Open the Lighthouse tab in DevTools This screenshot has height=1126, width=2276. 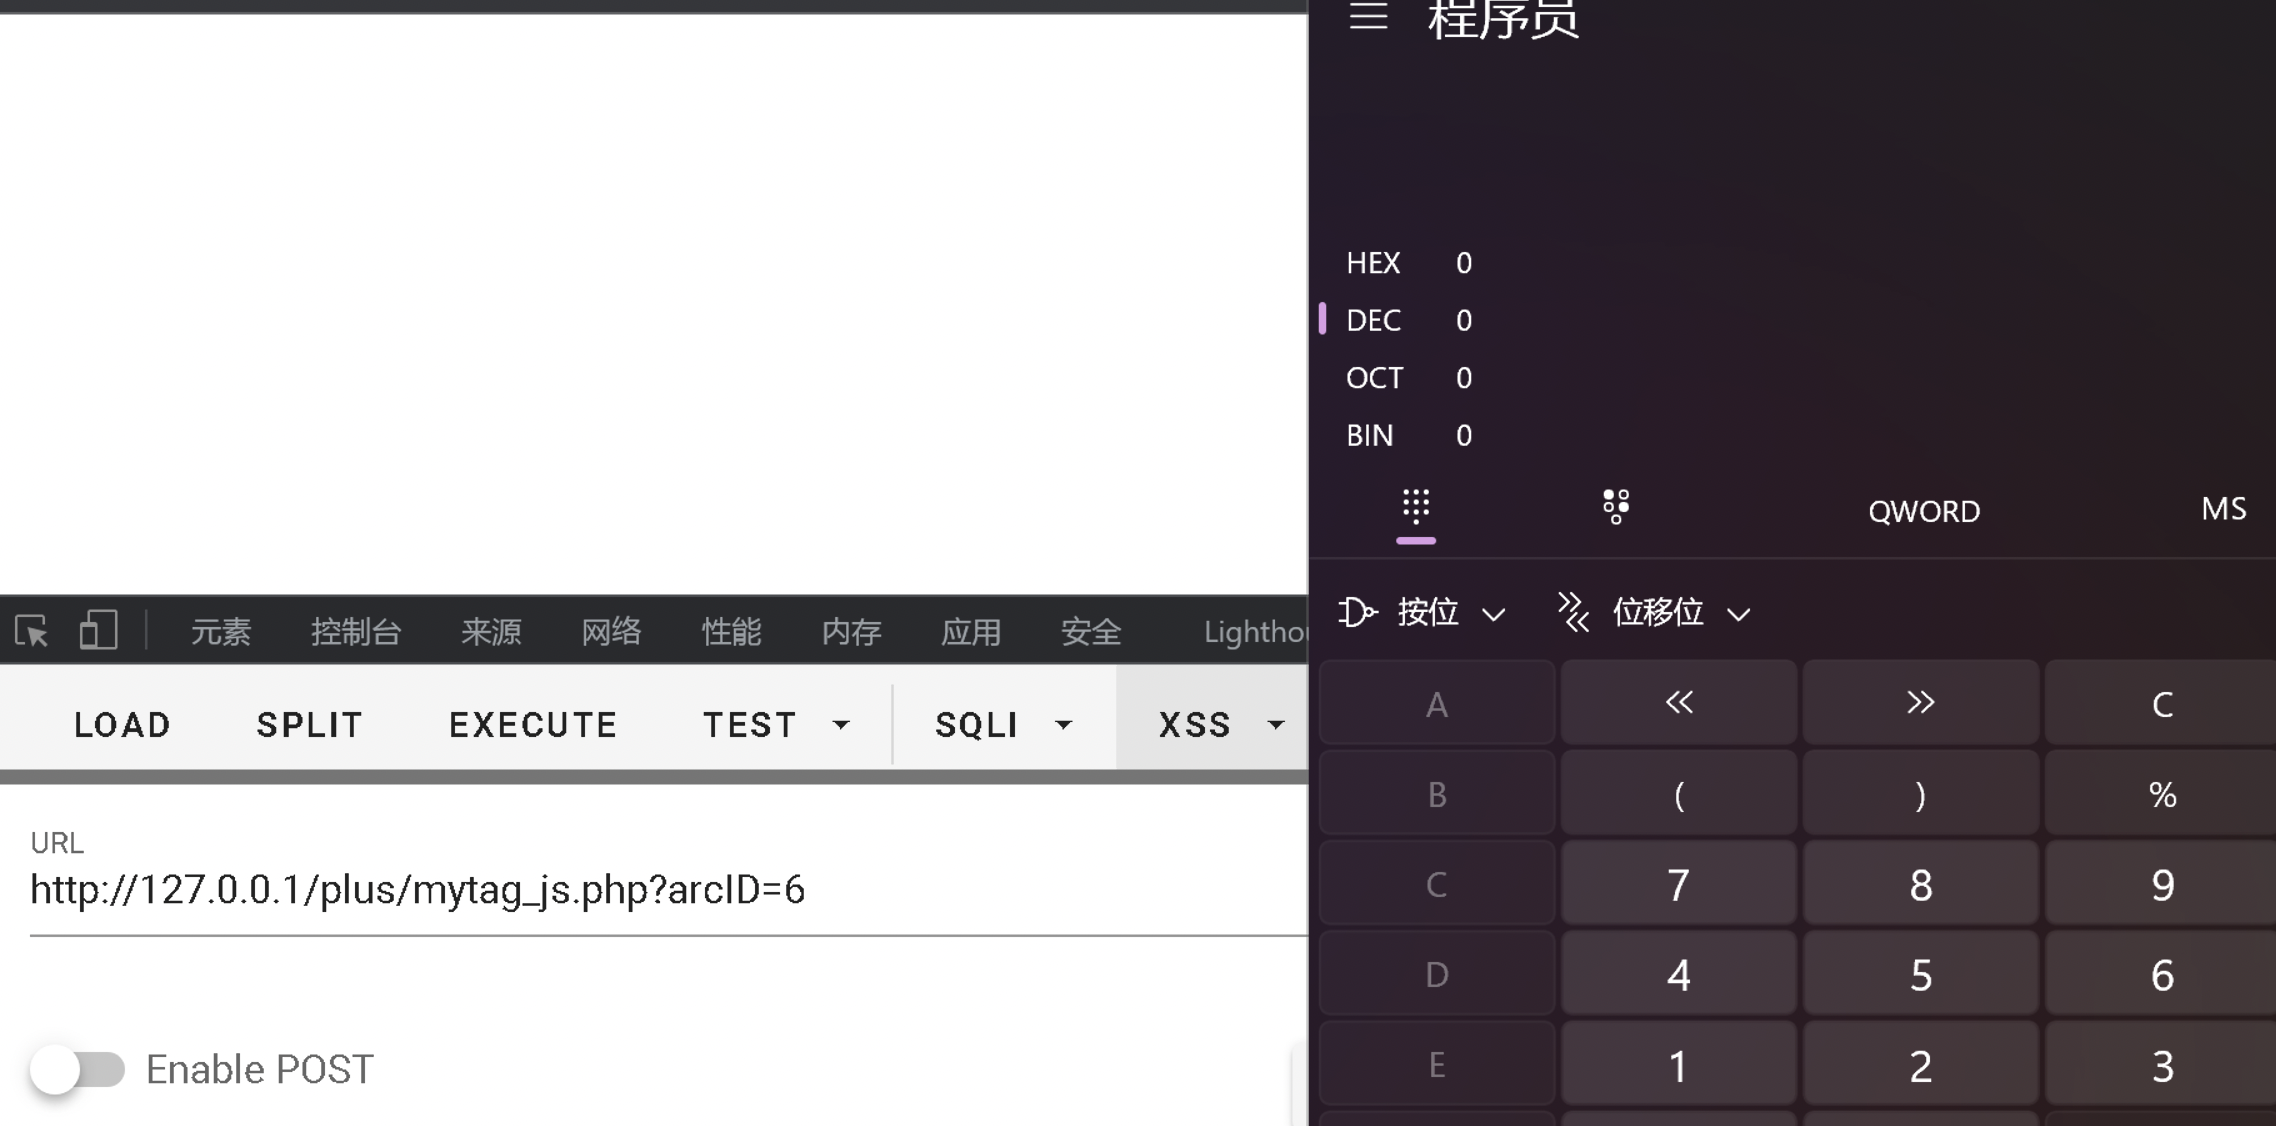tap(1255, 631)
